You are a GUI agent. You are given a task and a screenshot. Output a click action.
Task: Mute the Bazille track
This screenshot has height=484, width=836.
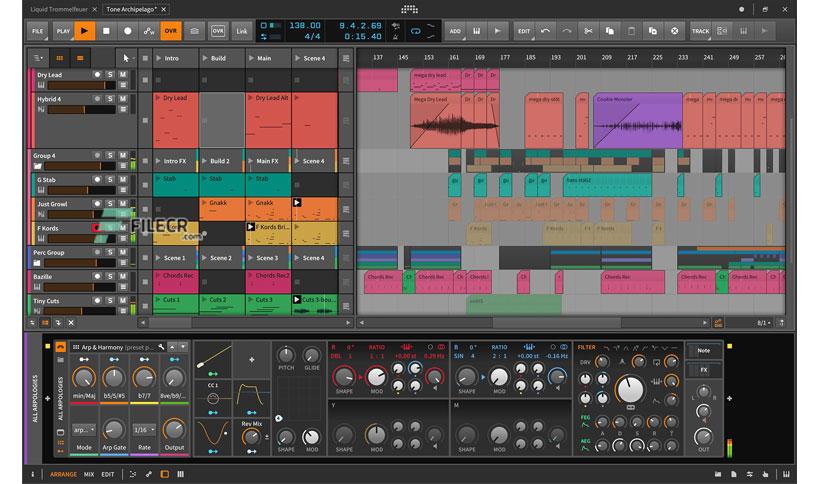[x=123, y=277]
